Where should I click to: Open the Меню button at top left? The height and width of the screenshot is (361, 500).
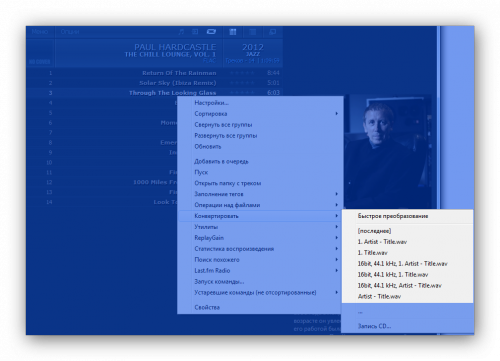[40, 32]
